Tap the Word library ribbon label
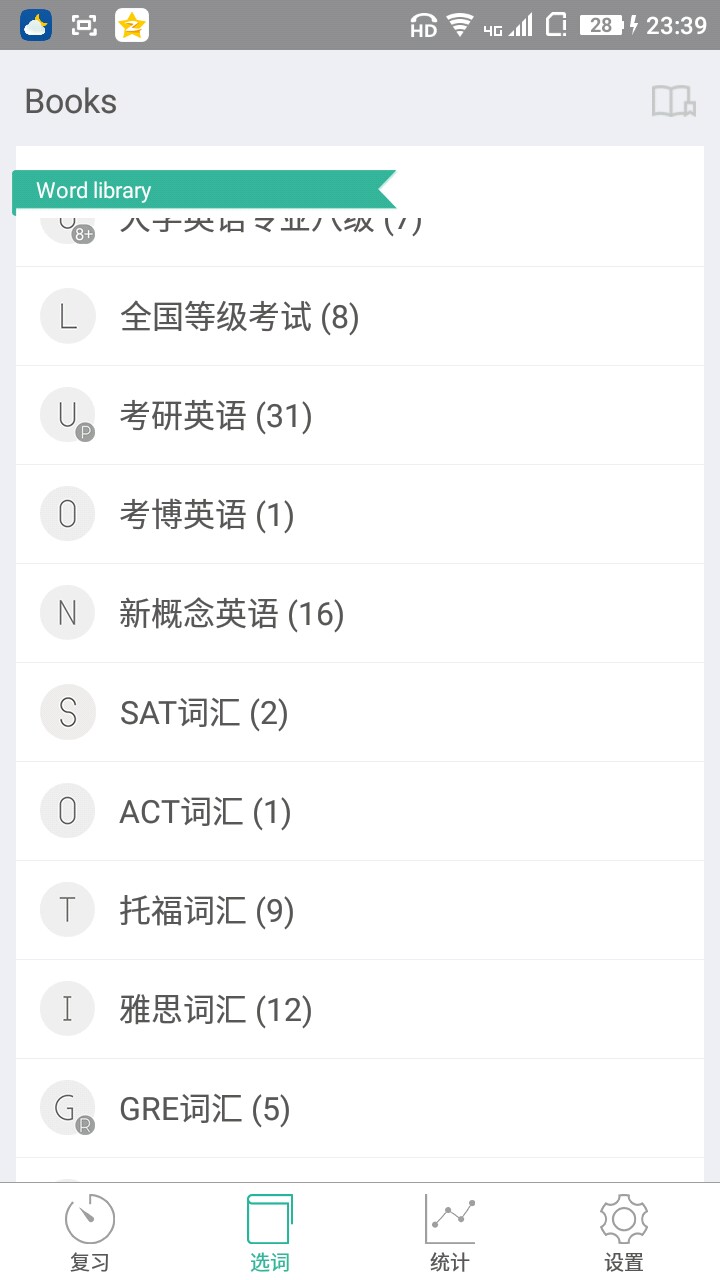Image resolution: width=720 pixels, height=1280 pixels. [x=94, y=190]
